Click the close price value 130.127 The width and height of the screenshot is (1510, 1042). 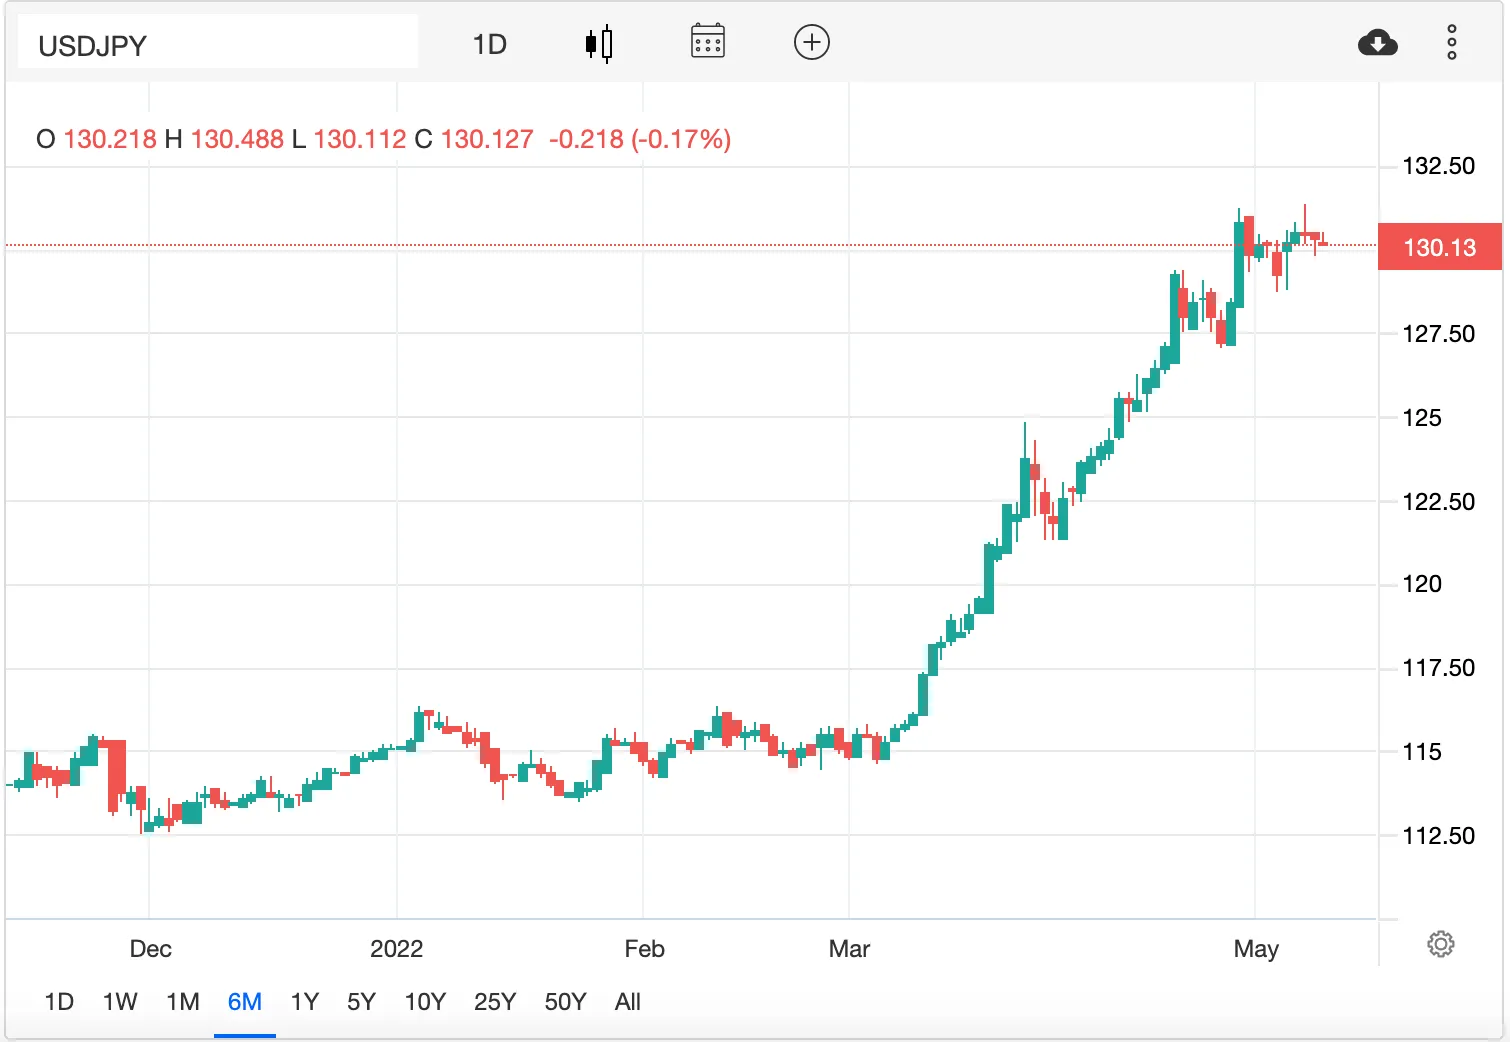487,139
